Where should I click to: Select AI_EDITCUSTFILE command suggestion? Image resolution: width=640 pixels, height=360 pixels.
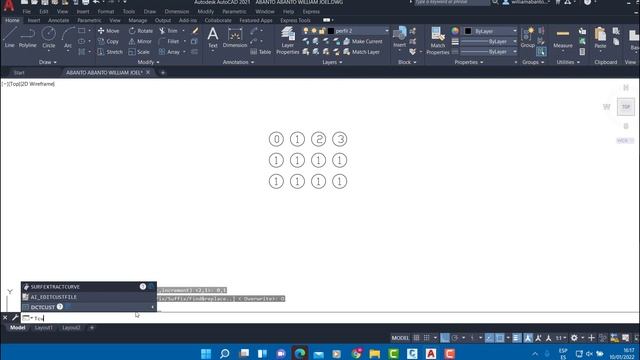click(x=89, y=297)
